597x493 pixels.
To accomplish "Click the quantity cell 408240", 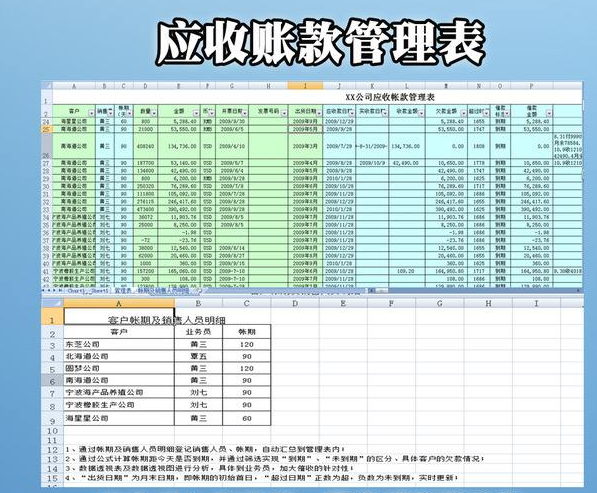I will pos(145,146).
